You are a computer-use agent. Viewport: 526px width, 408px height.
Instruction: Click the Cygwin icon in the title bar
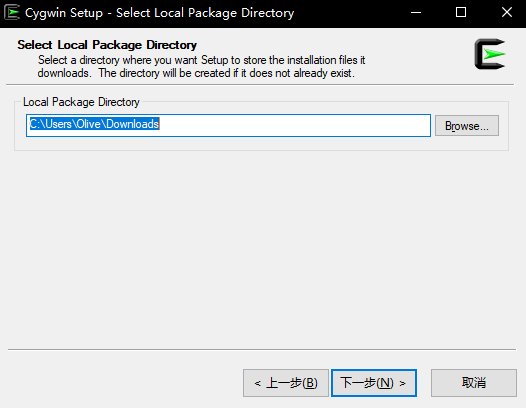click(11, 13)
